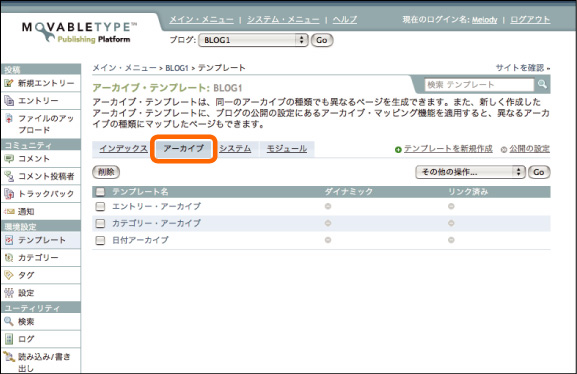Open メイン・メニュー in top navigation

point(201,20)
